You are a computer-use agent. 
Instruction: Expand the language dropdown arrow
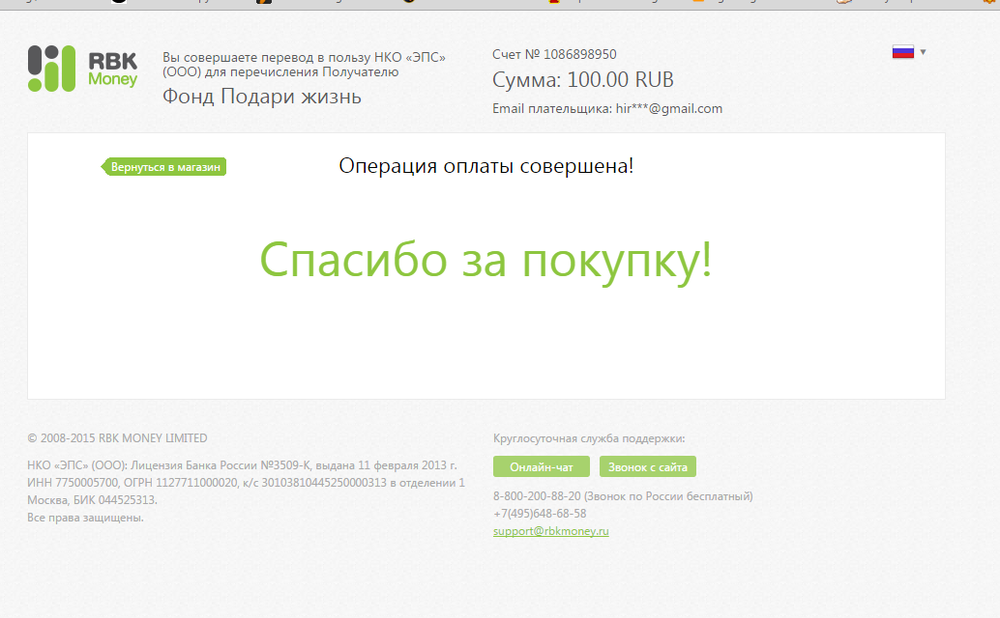pos(923,52)
